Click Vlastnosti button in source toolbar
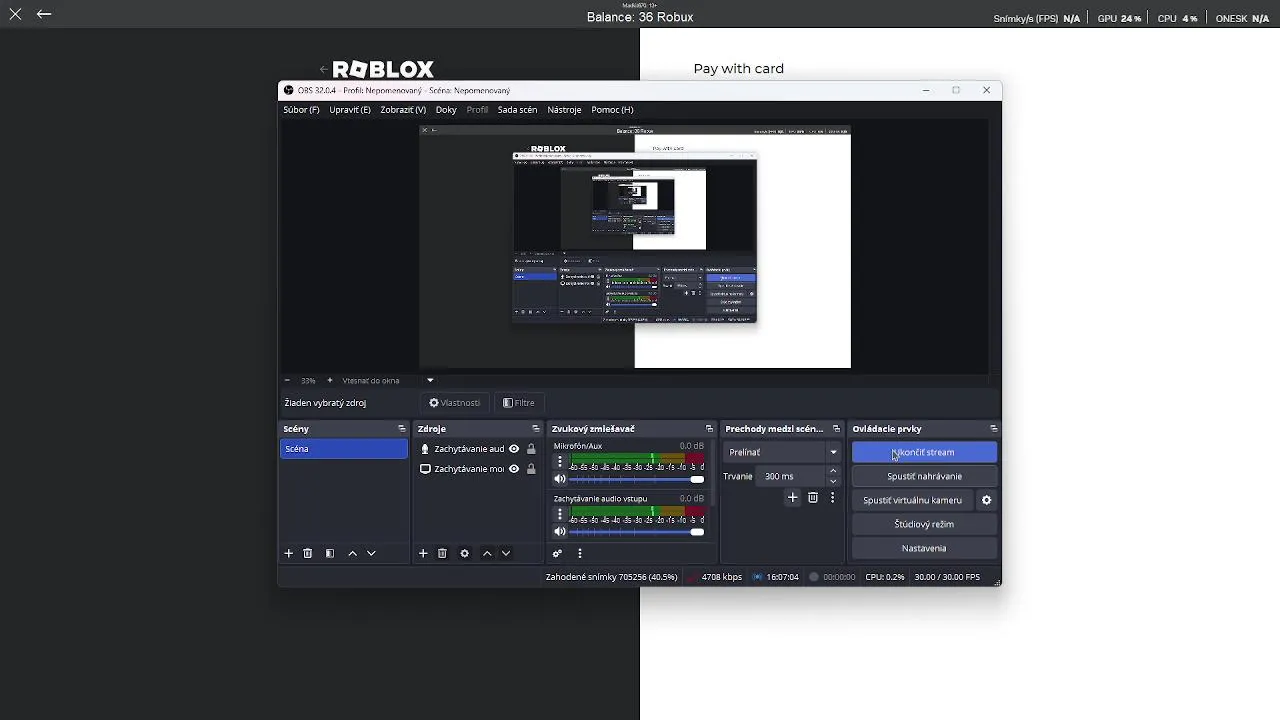Viewport: 1280px width, 720px height. point(455,403)
